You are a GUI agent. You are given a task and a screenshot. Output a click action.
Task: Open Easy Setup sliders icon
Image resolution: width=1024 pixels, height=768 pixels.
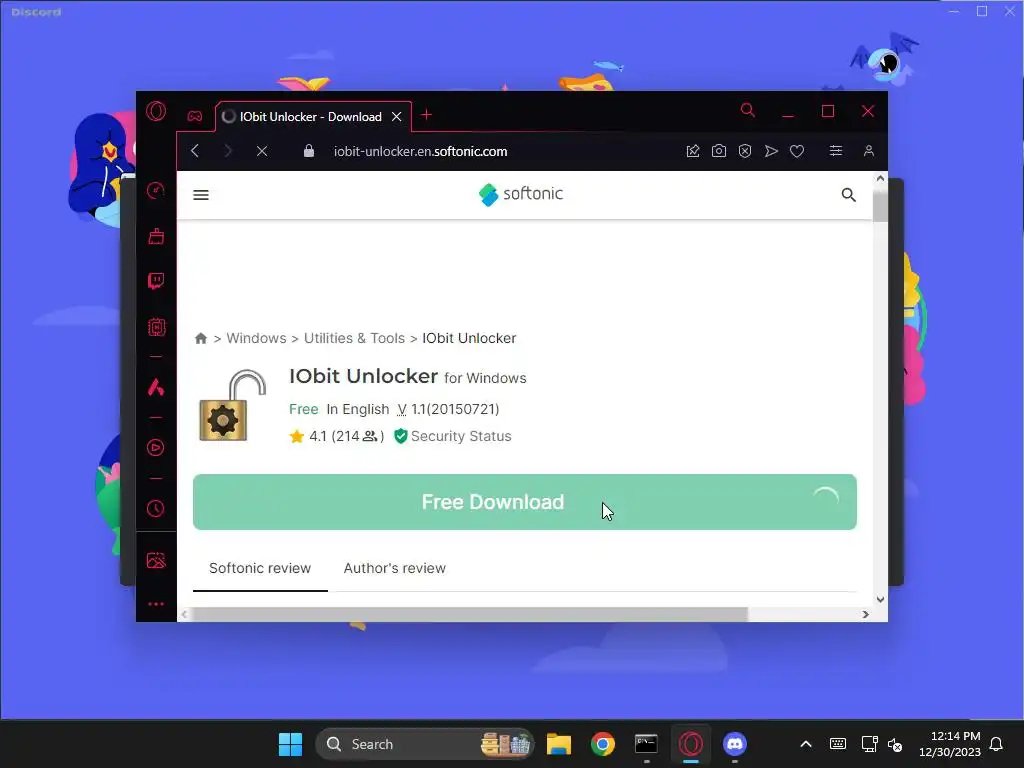(x=835, y=151)
